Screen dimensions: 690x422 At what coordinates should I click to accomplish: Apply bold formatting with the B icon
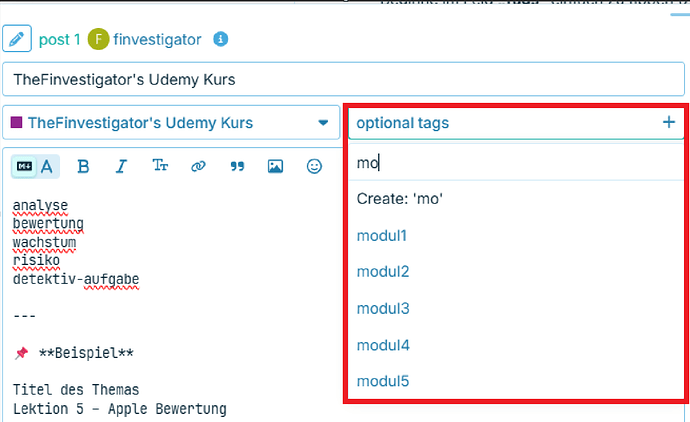[x=83, y=166]
